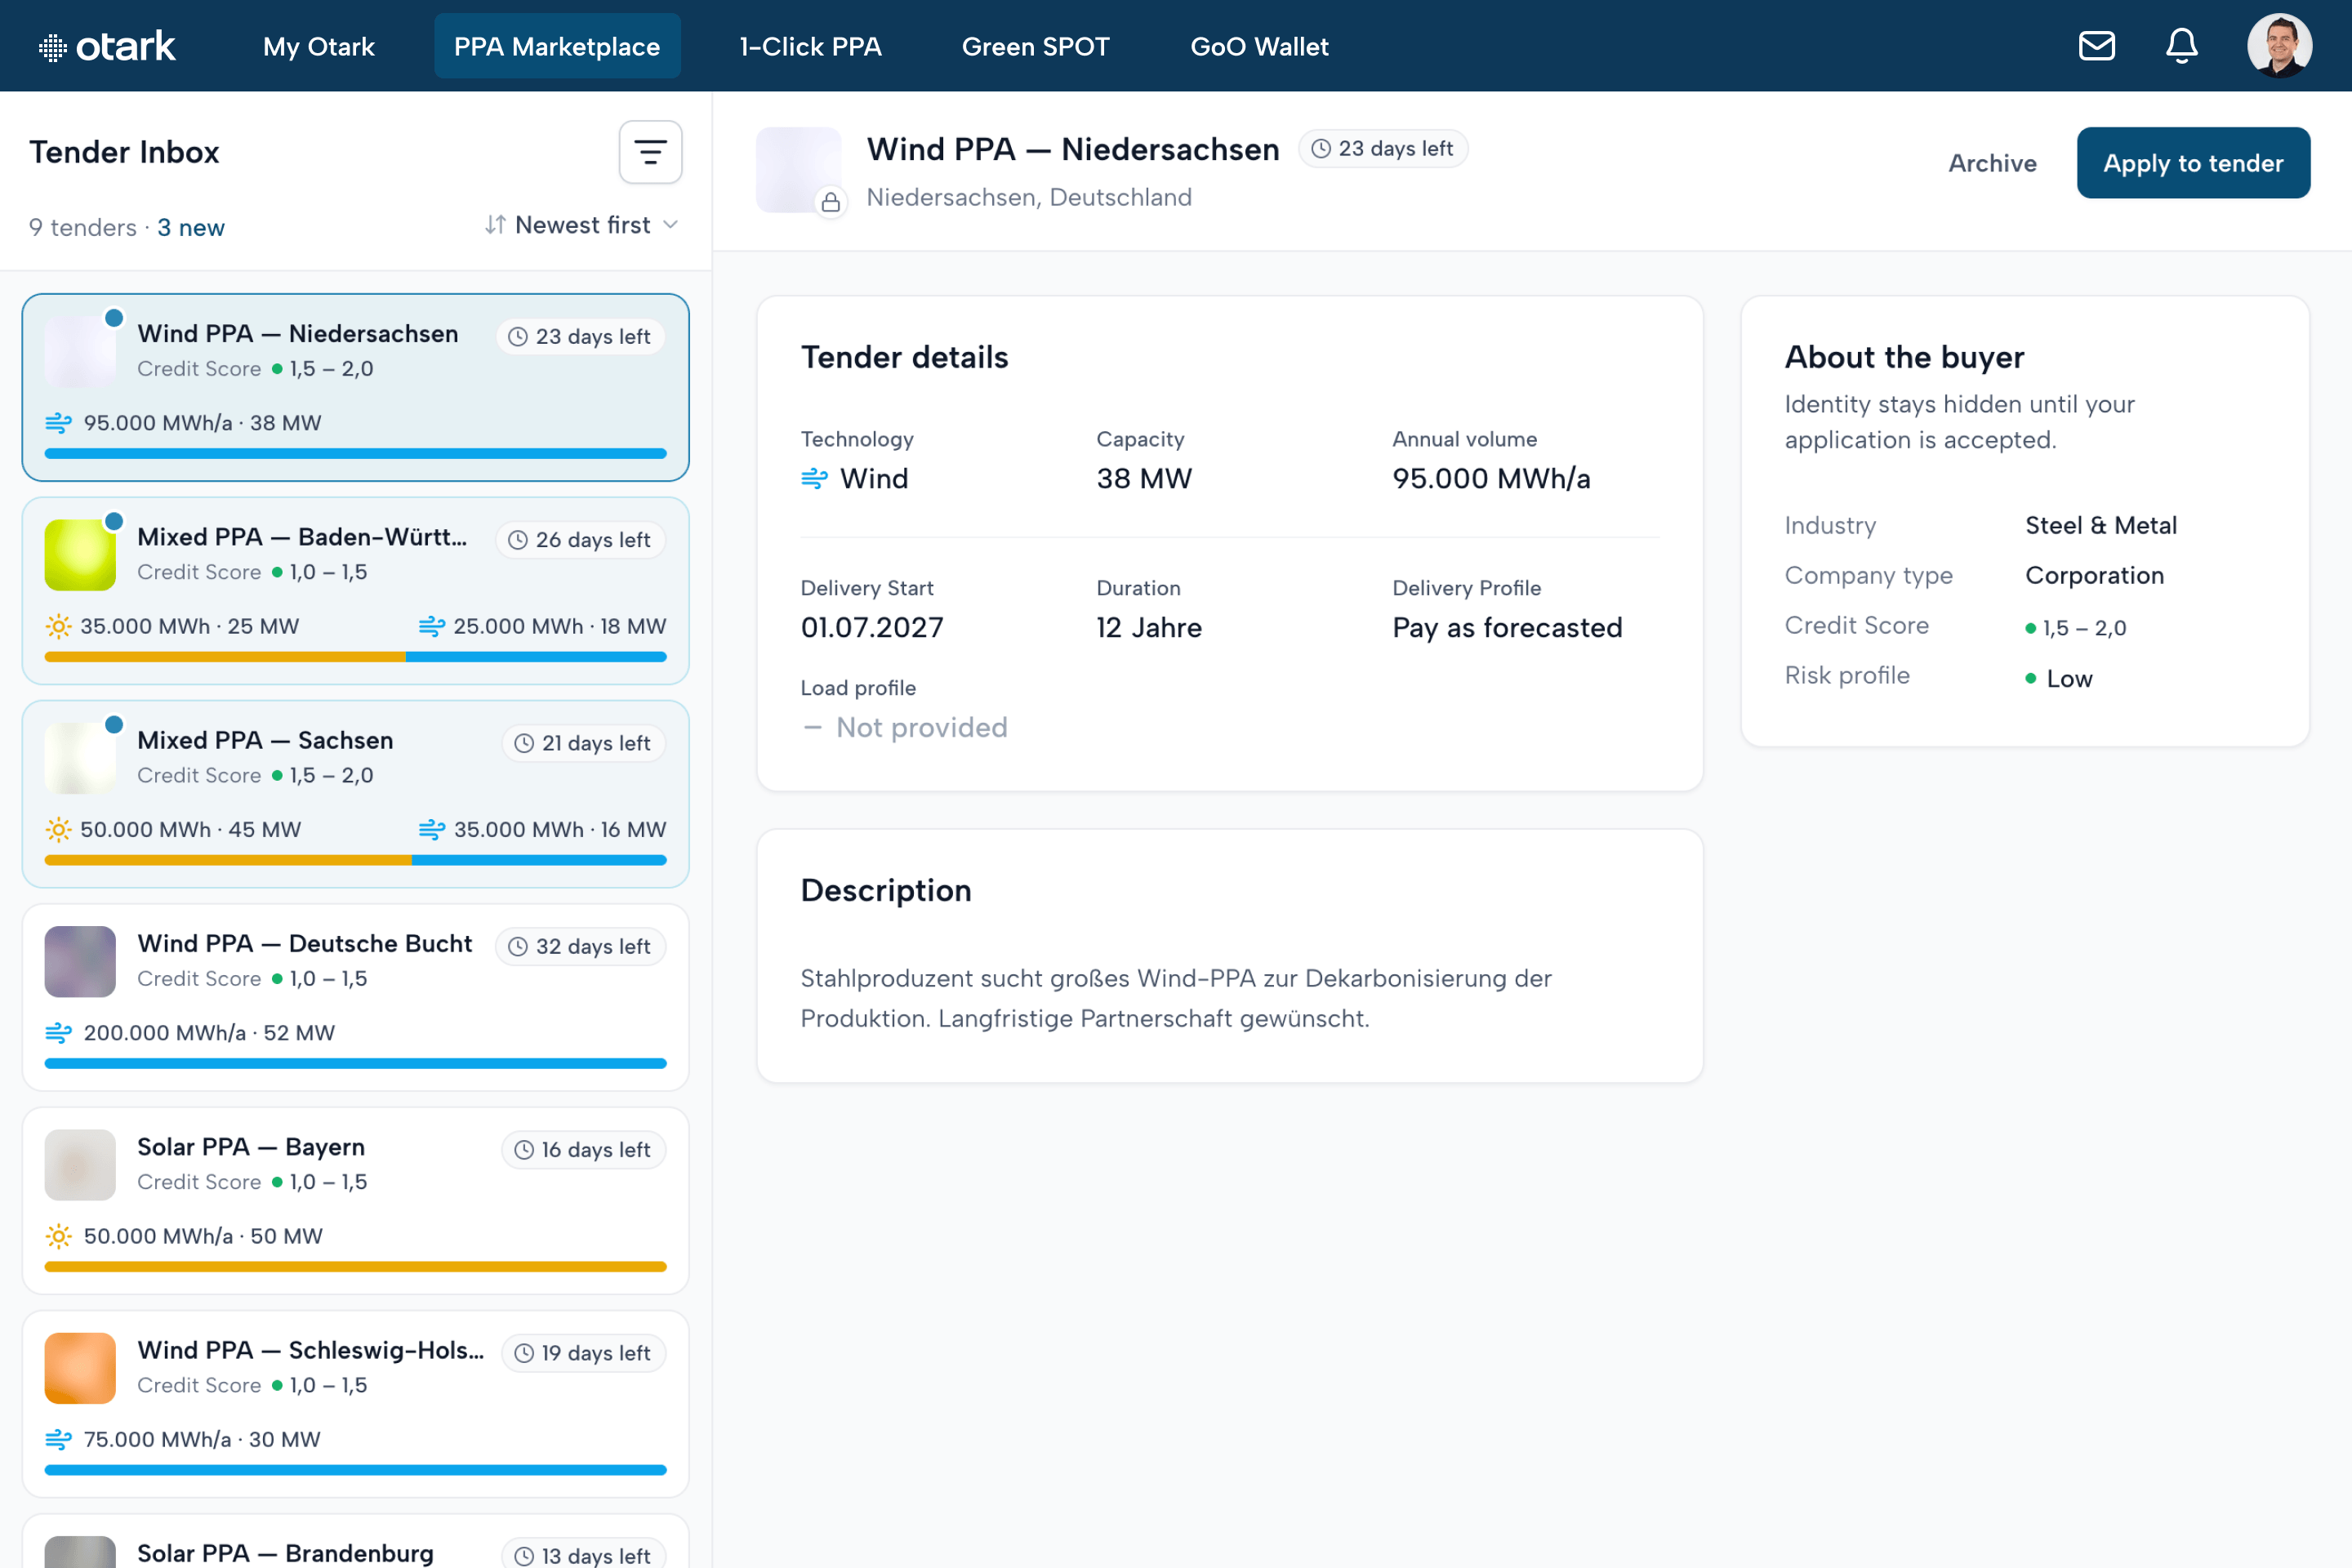The width and height of the screenshot is (2352, 1568).
Task: Click wind icon beside 75.000 MWh/a
Action: (58, 1439)
